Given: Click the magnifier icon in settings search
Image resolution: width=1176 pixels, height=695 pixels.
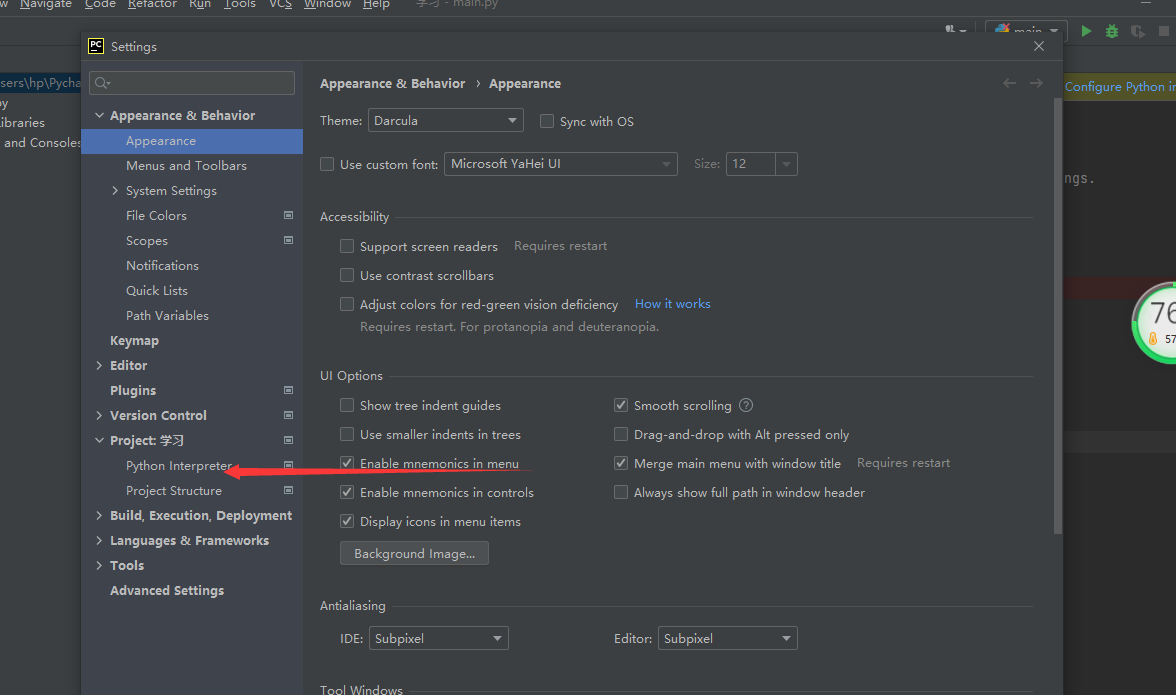Looking at the screenshot, I should pos(102,83).
